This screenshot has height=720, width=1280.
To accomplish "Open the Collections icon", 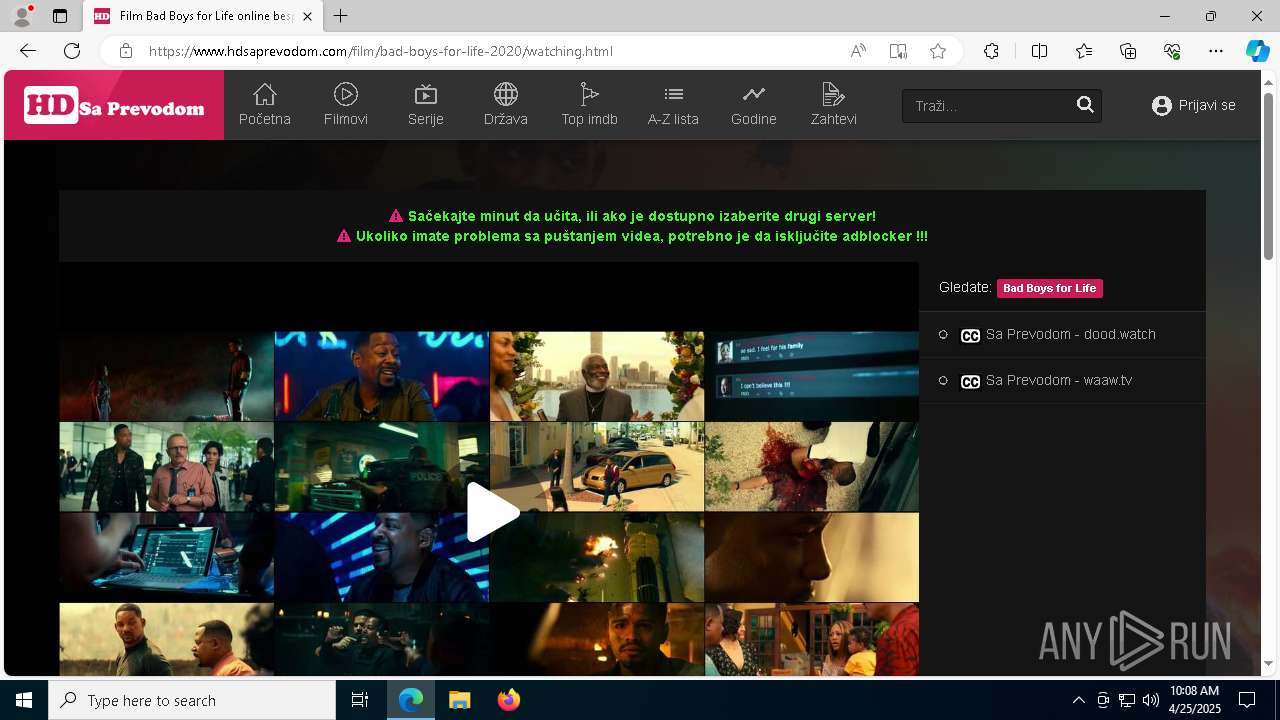I will click(x=1128, y=51).
